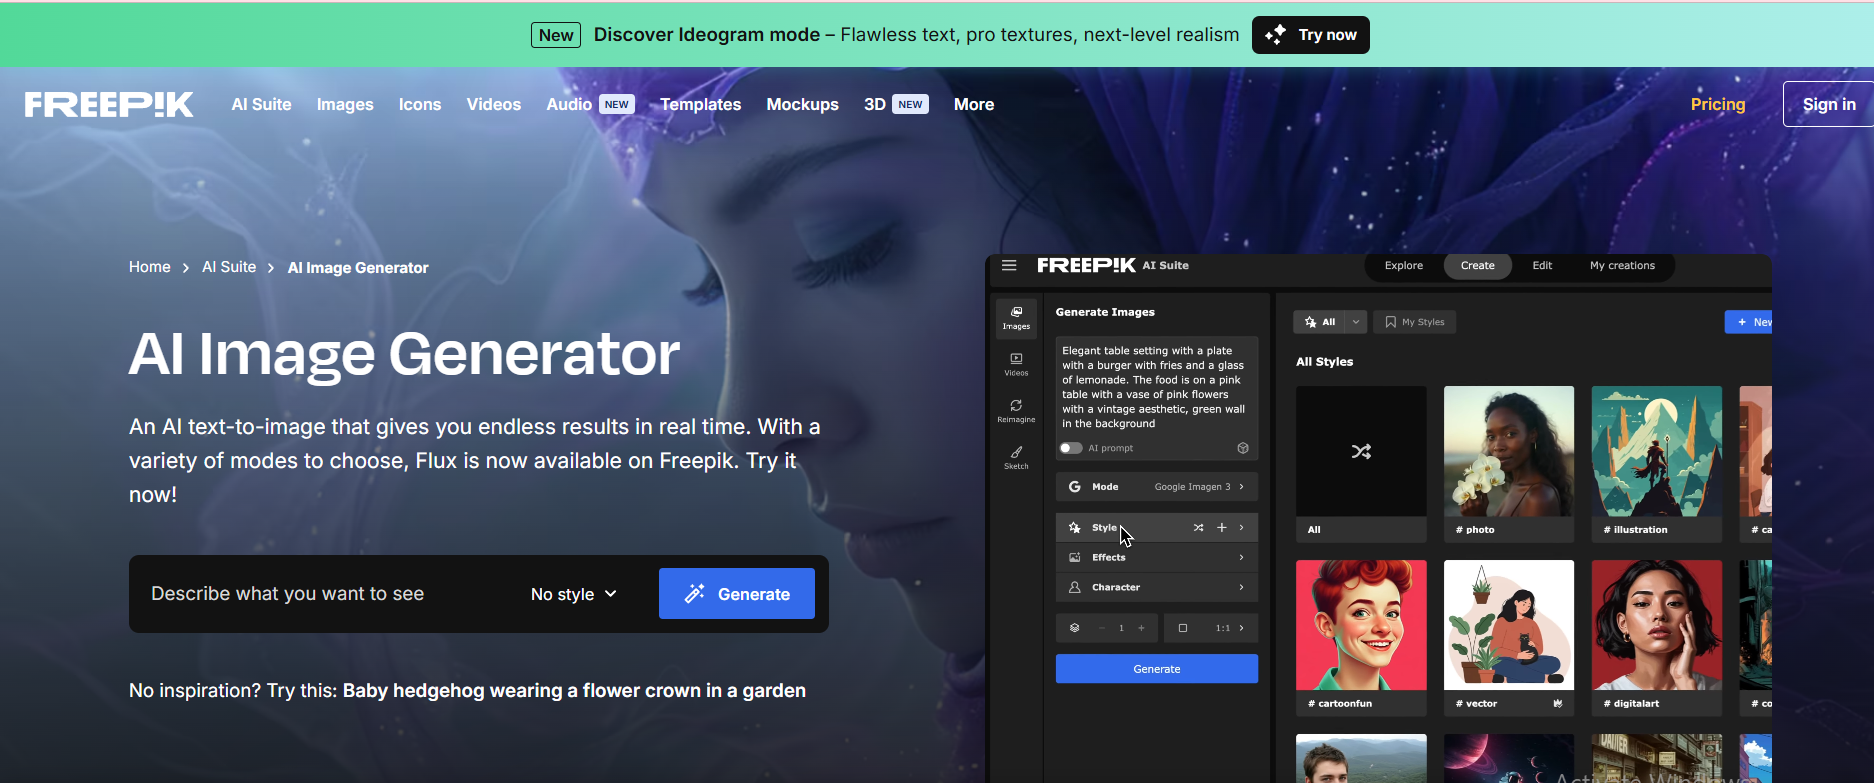Click the Generate button below the Character row
Screen dimensions: 1874x783
[1157, 669]
